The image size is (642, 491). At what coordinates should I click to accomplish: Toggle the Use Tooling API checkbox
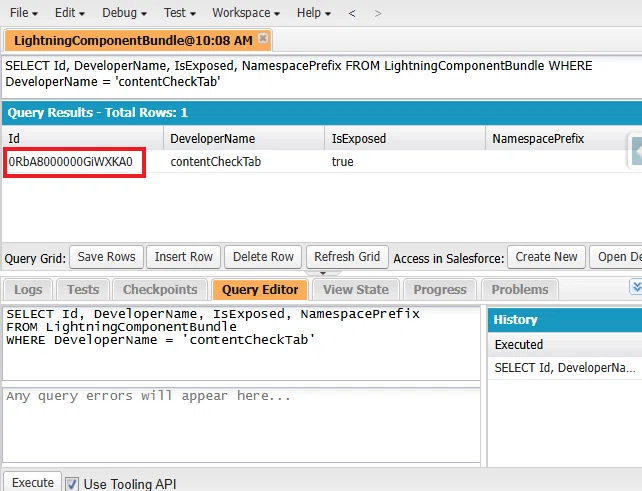72,484
